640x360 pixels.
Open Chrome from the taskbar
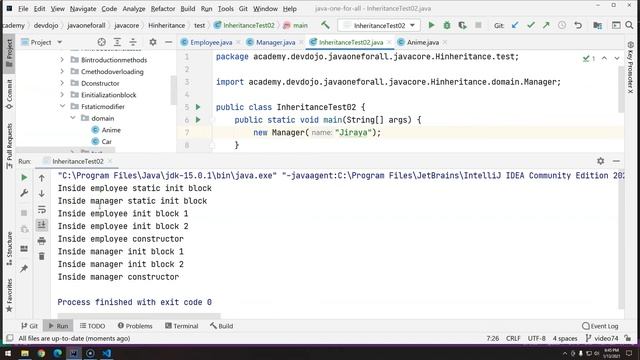pos(41,353)
